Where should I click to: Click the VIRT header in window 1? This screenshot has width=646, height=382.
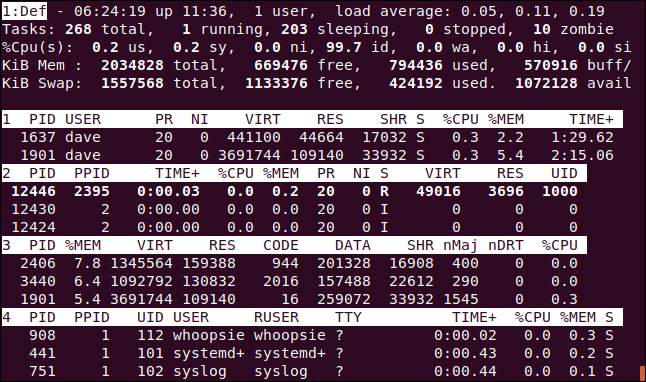click(x=263, y=119)
